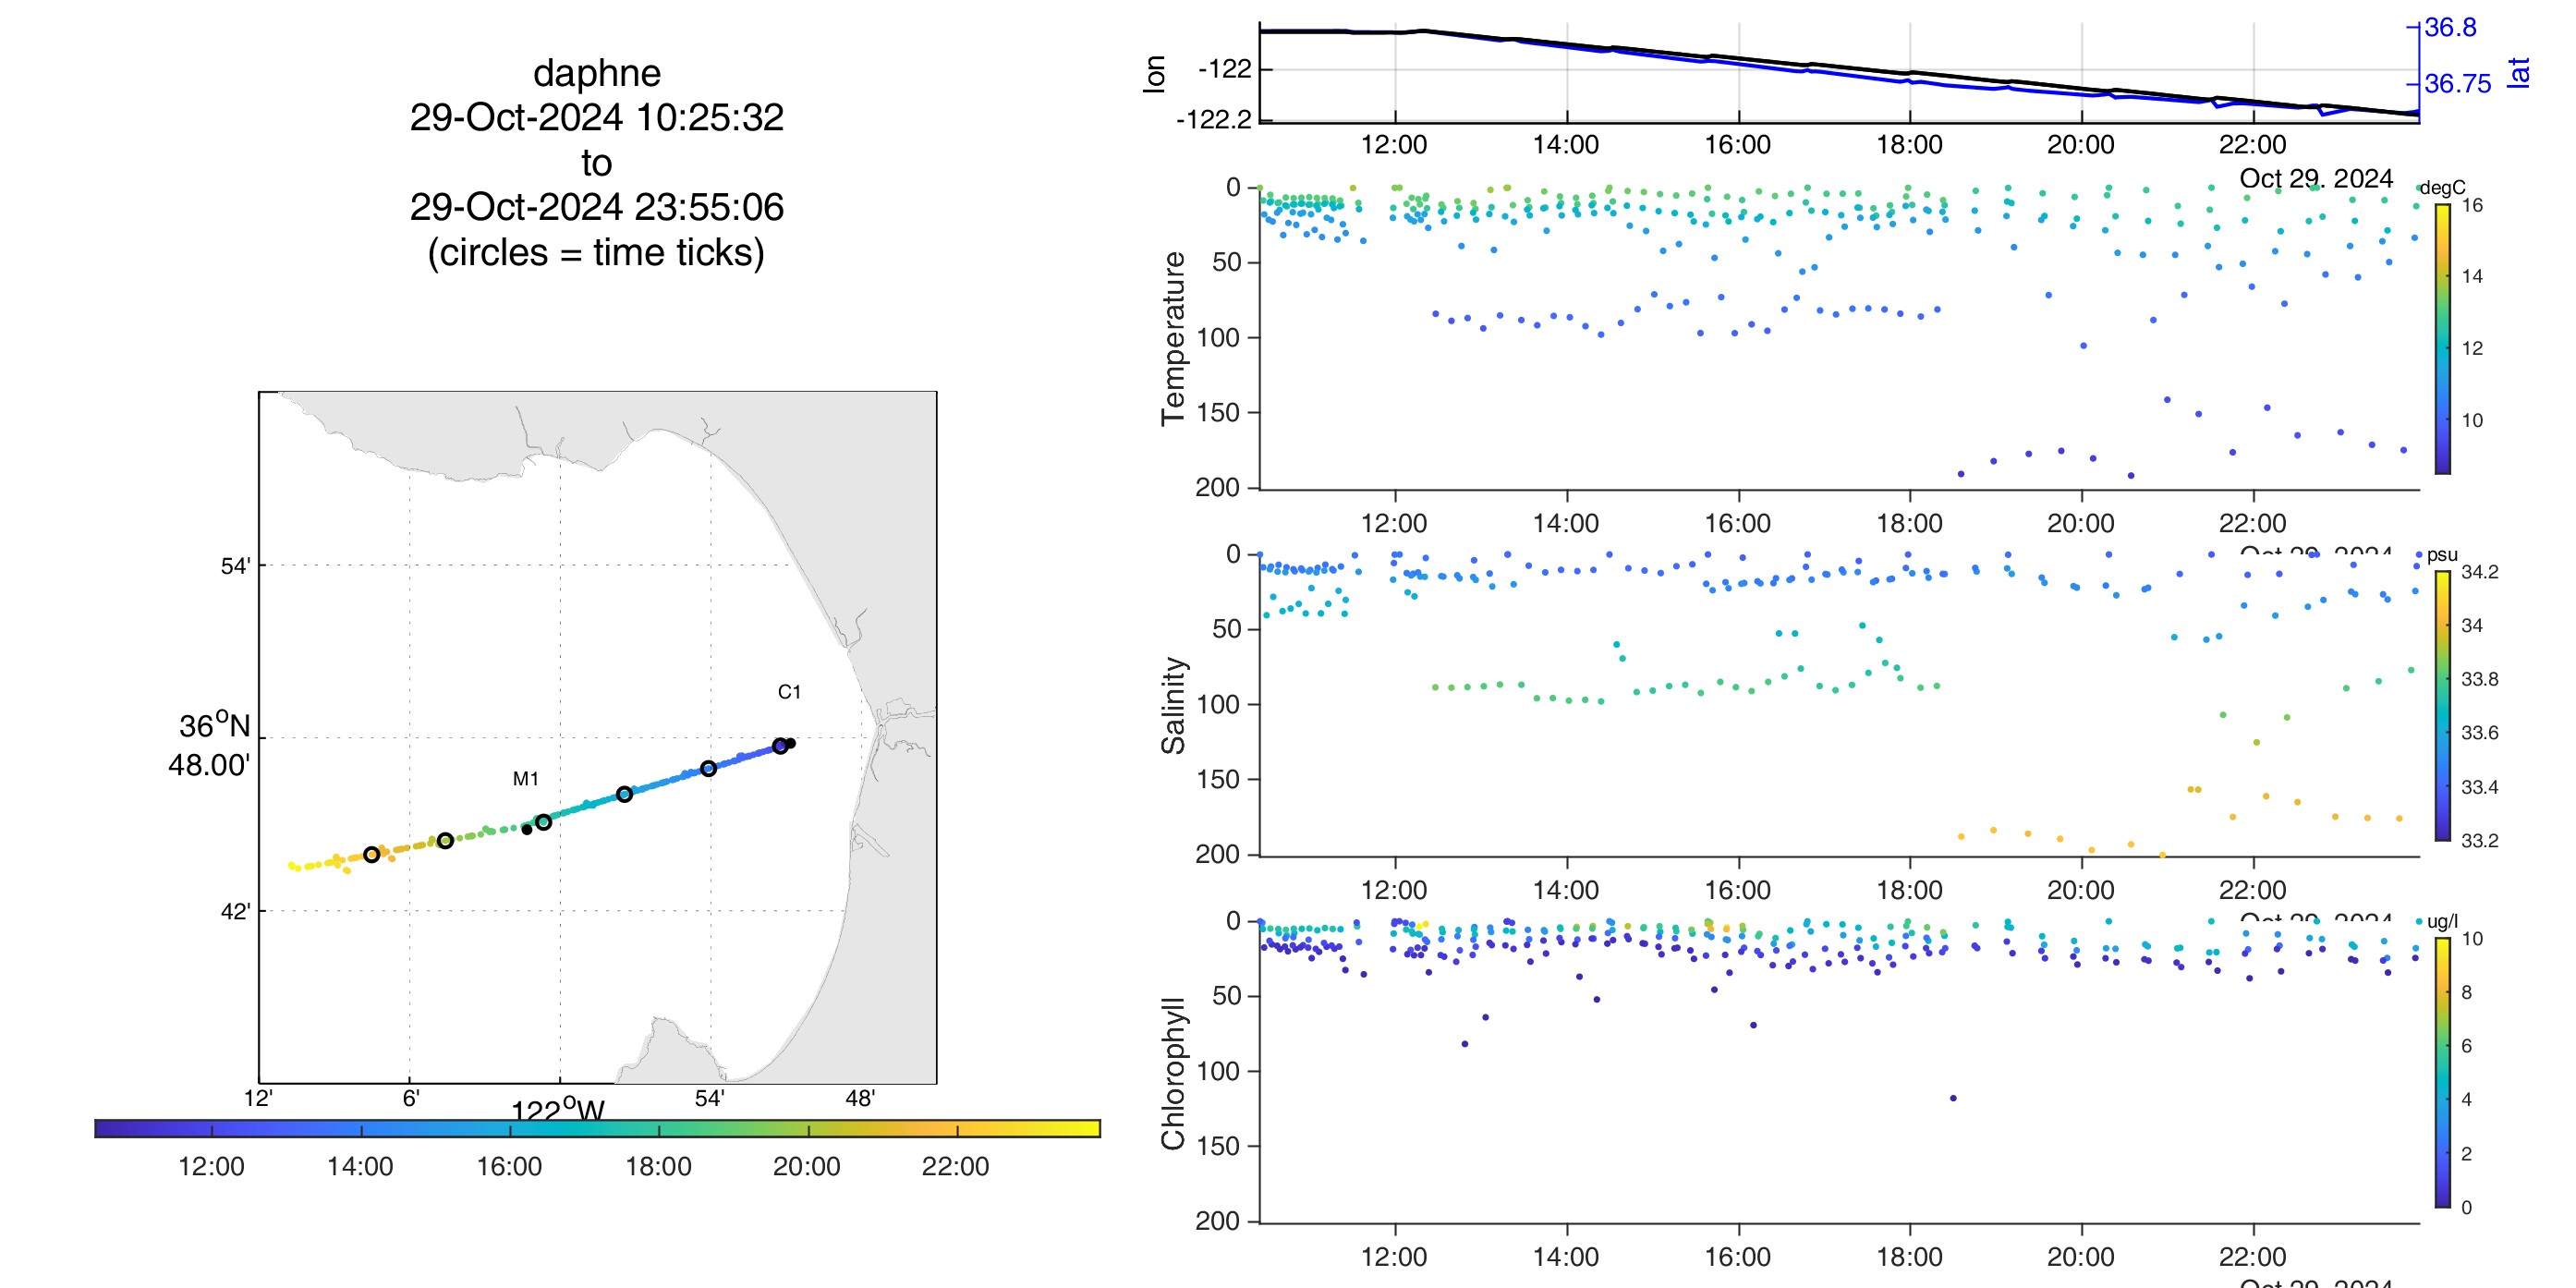Click the black M1 station dot marker

coord(527,829)
